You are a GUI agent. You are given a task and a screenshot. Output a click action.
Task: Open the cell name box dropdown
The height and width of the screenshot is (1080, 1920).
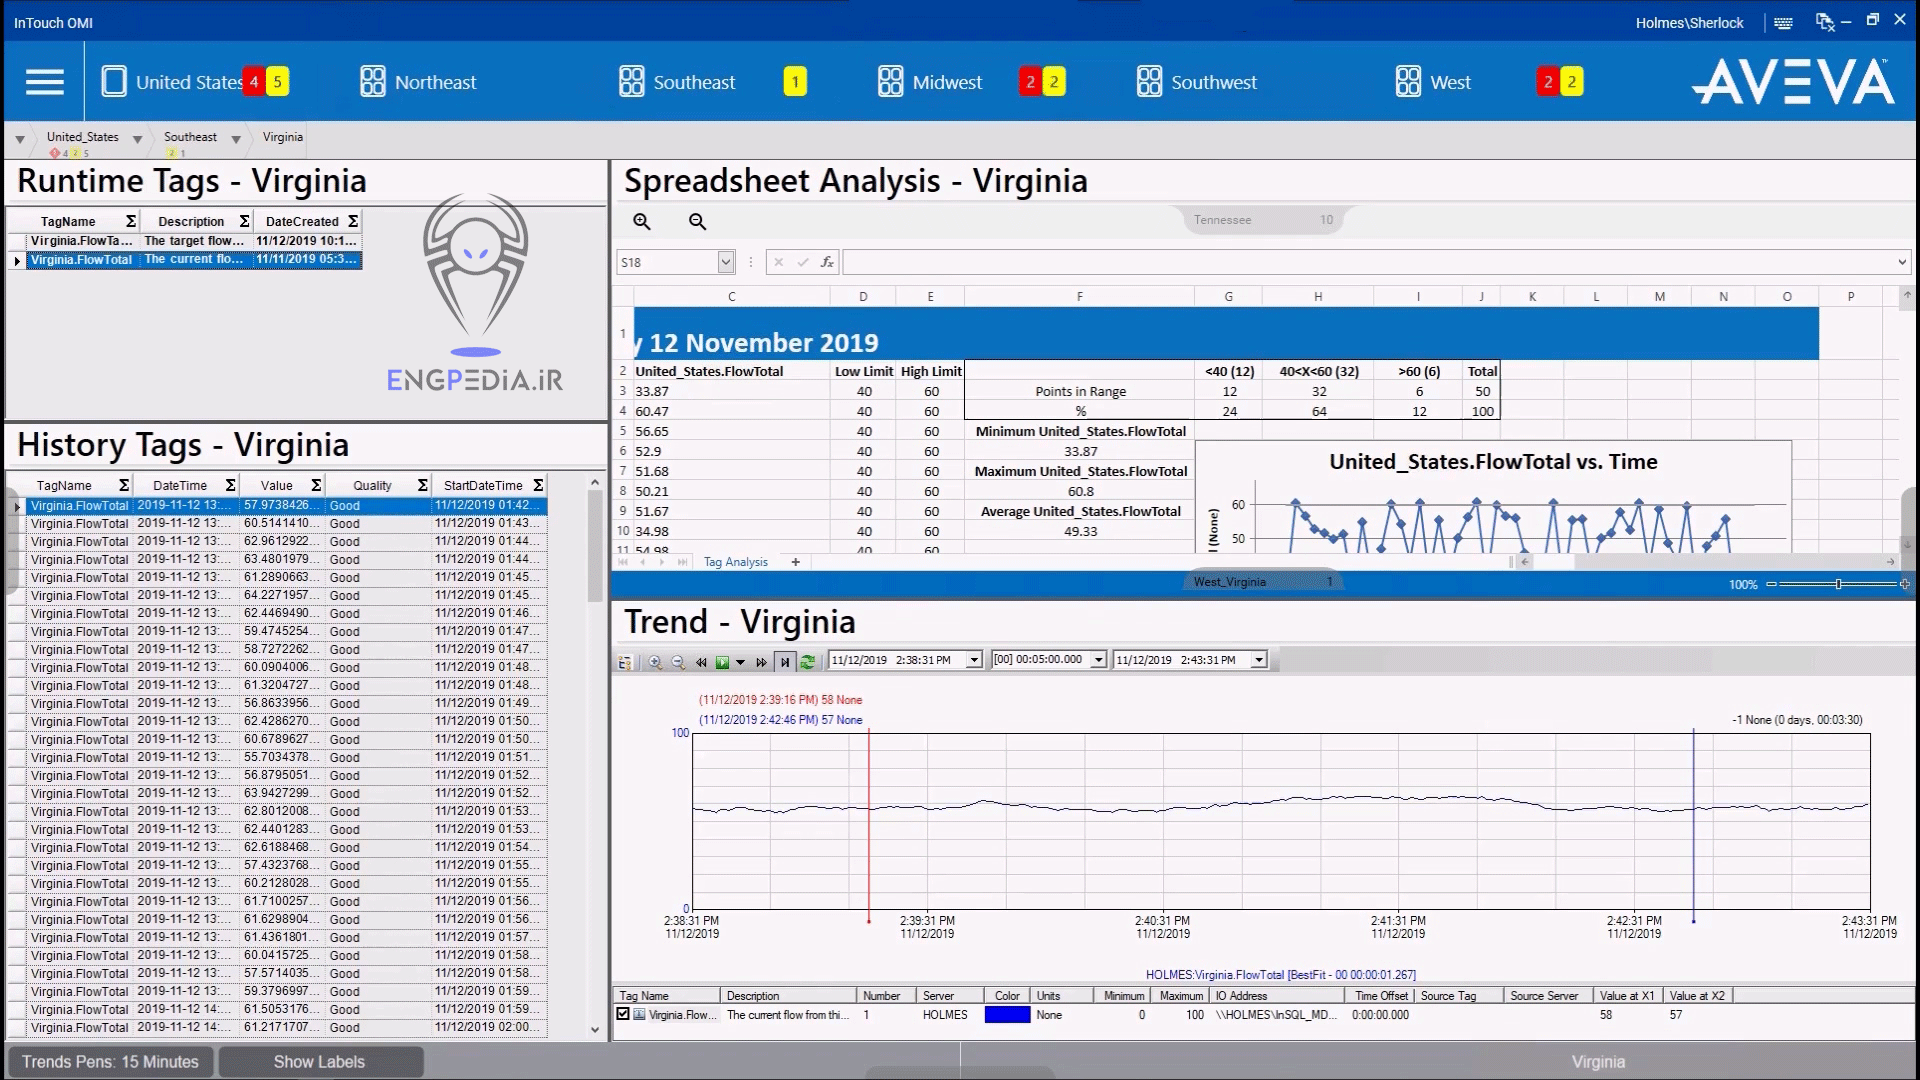pyautogui.click(x=726, y=262)
